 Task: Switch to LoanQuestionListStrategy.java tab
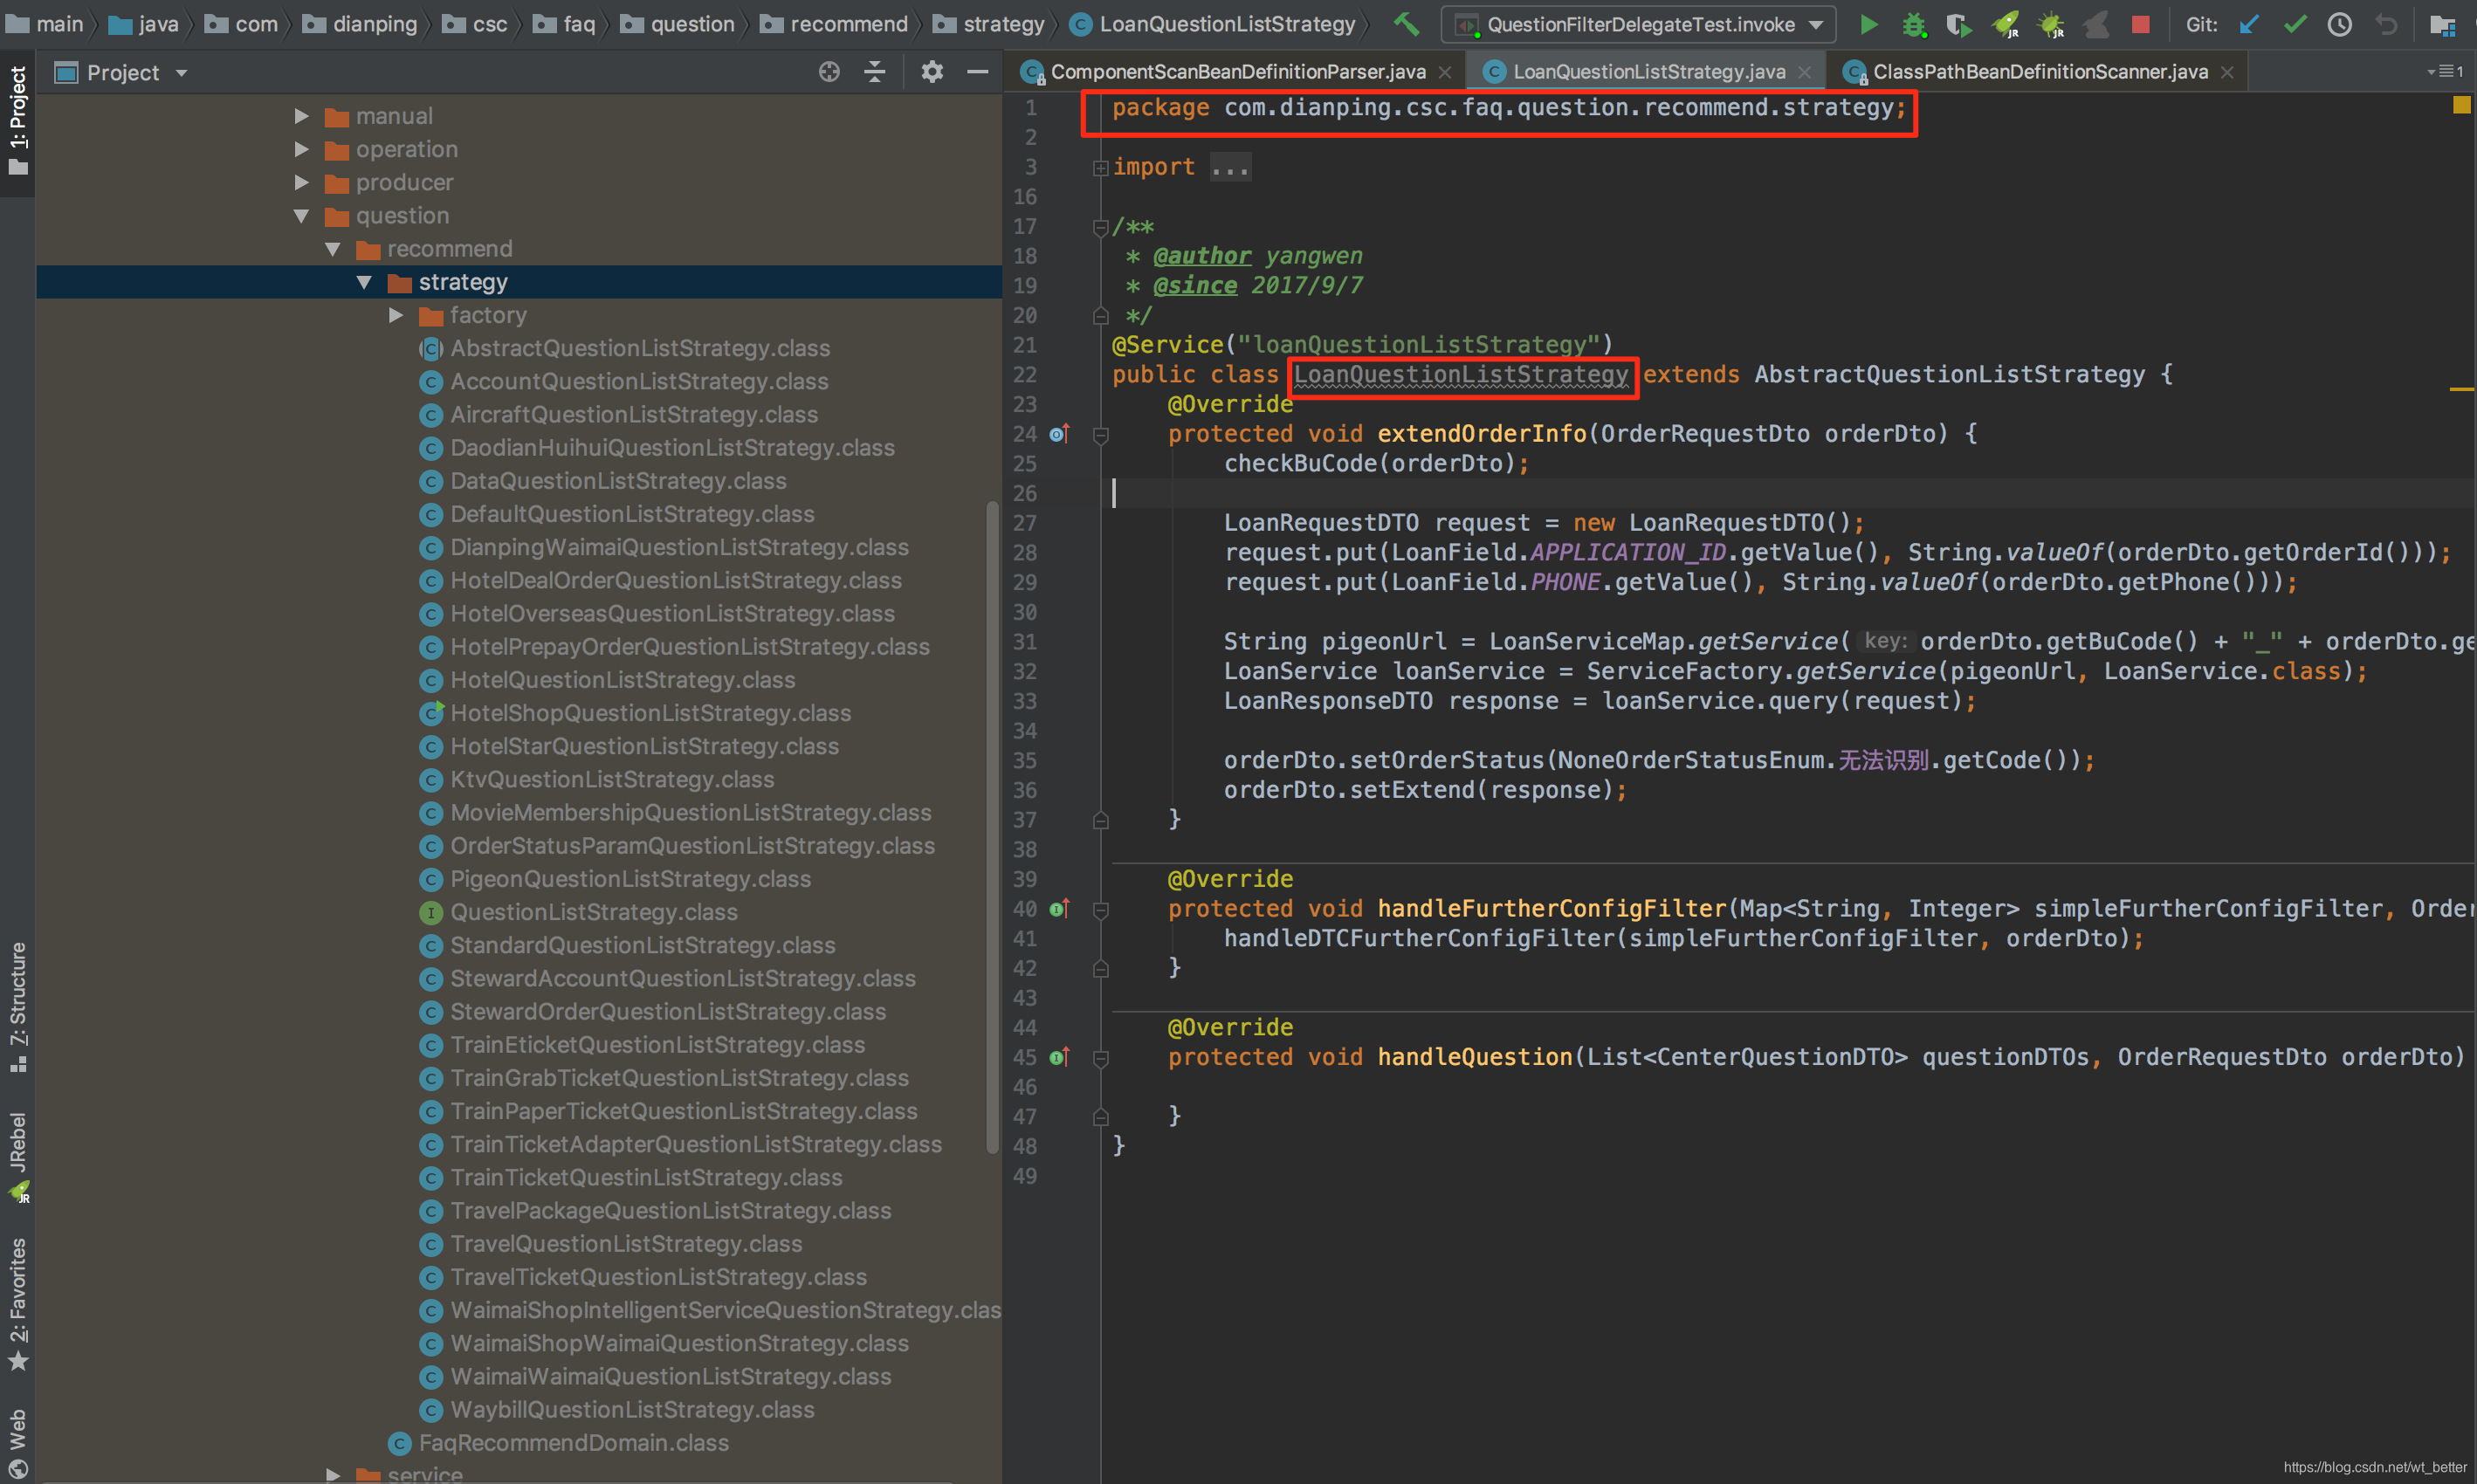[x=1648, y=72]
